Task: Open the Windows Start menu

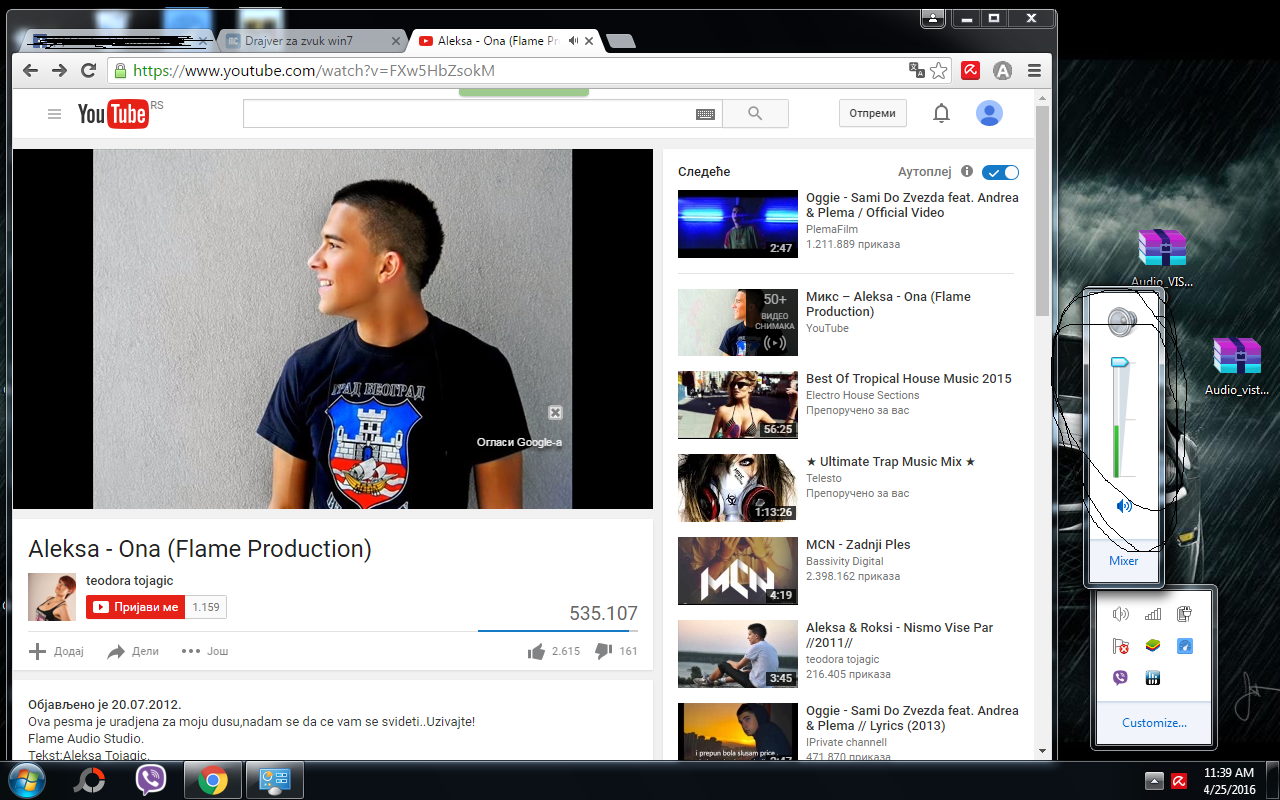Action: (28, 779)
